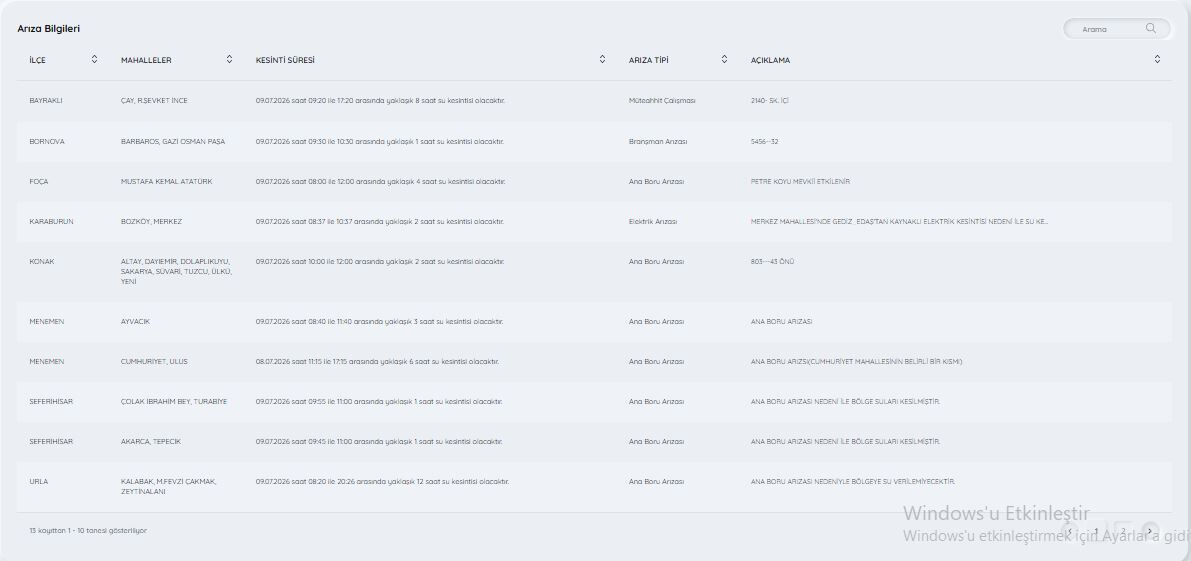Go to next page arrow

tap(1149, 531)
